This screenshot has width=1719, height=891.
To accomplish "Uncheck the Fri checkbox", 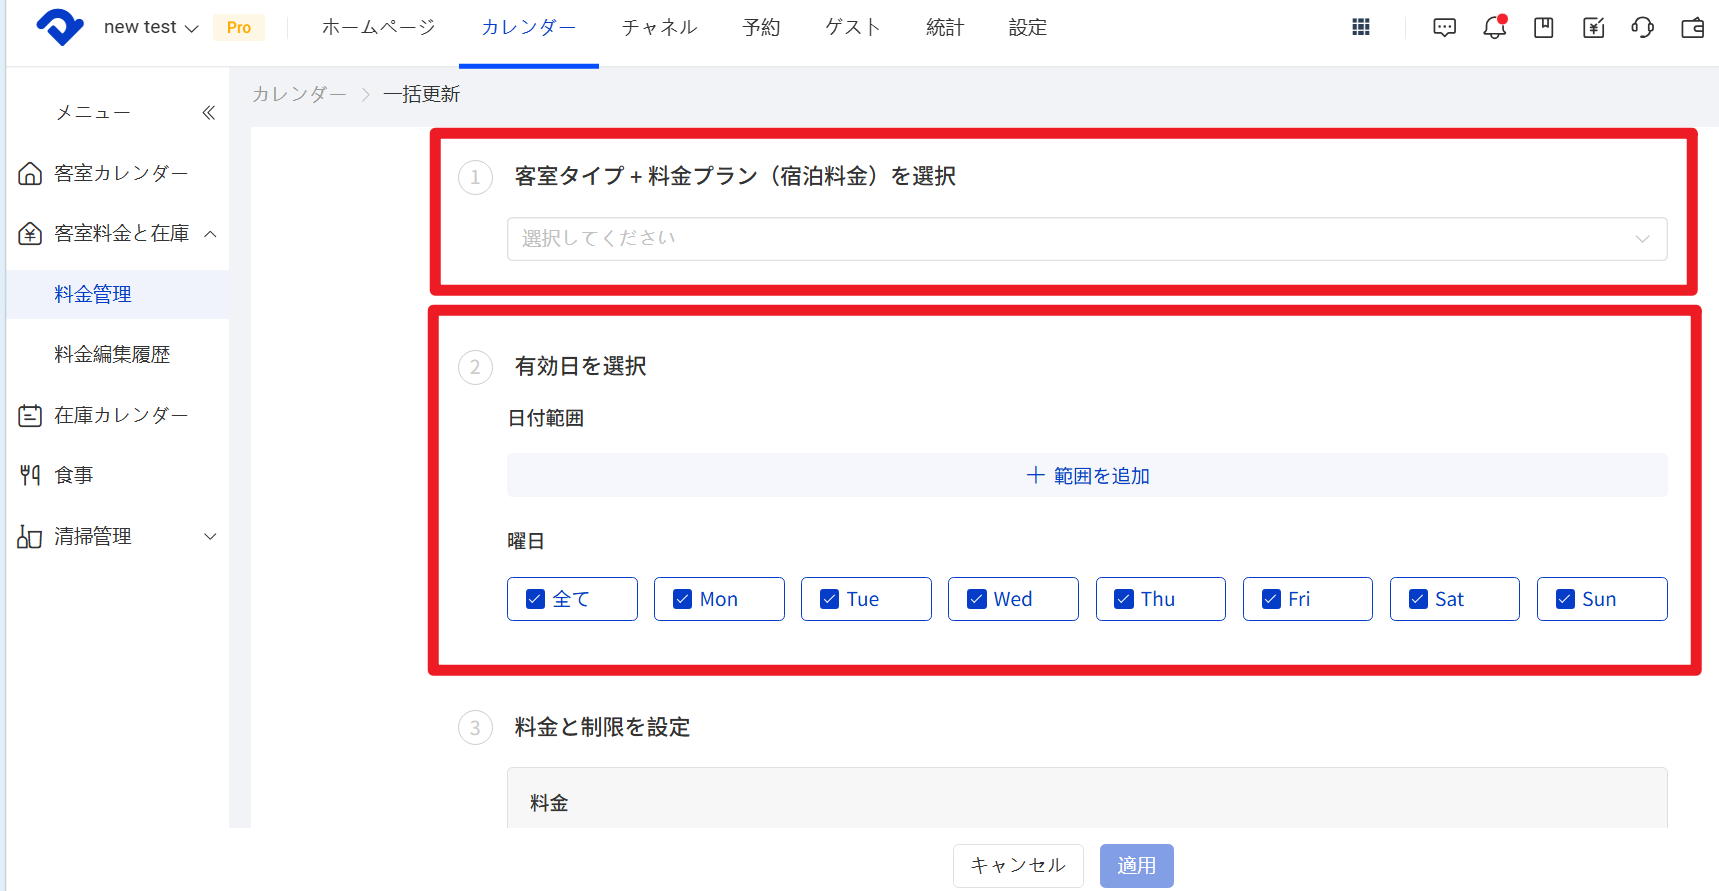I will 1271,599.
